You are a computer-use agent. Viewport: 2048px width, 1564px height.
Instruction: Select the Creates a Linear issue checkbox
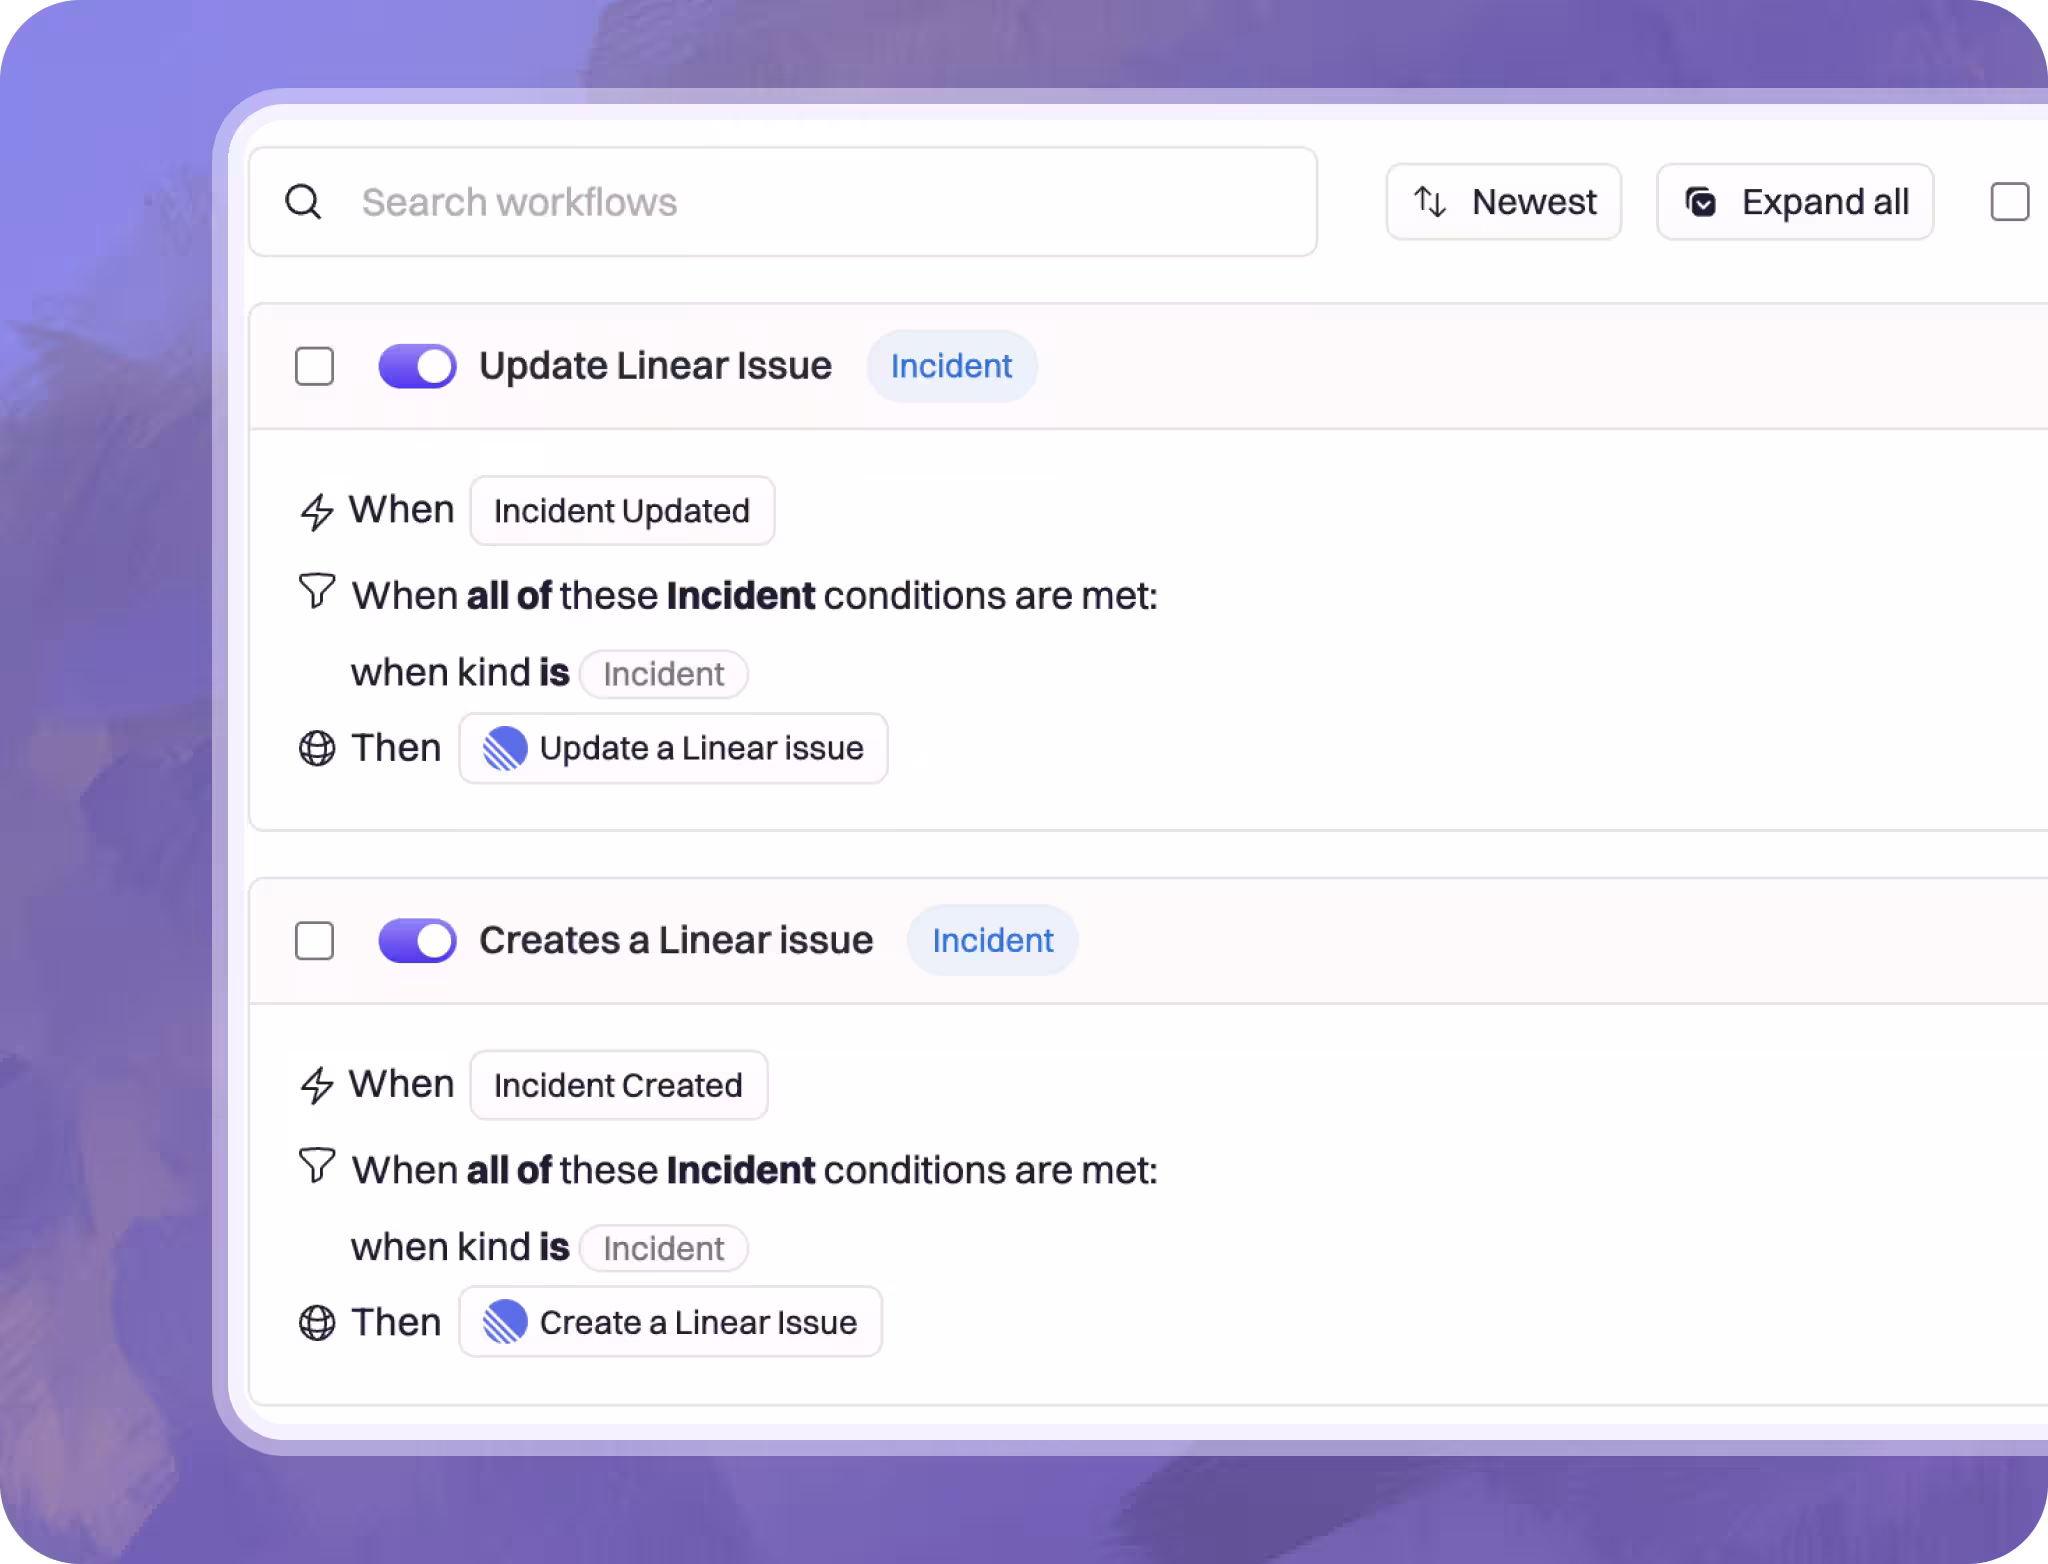[314, 941]
